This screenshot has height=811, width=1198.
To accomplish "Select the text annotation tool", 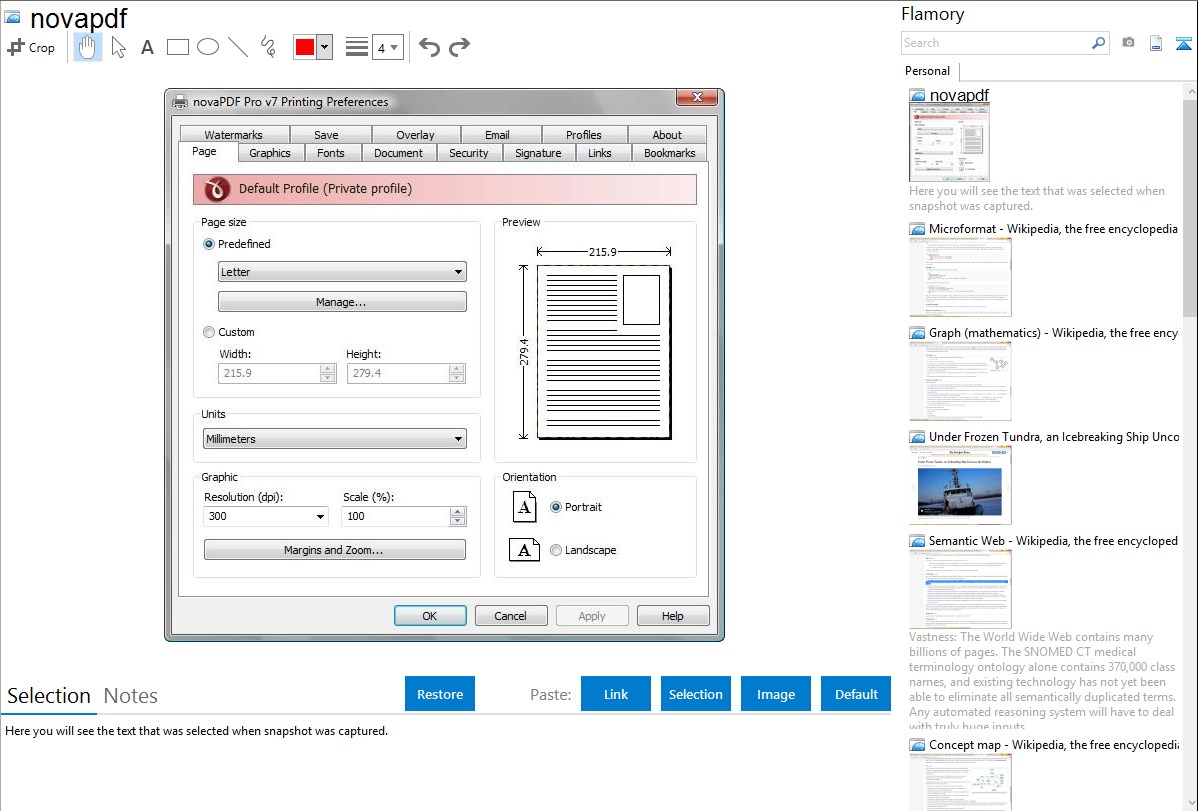I will 147,47.
